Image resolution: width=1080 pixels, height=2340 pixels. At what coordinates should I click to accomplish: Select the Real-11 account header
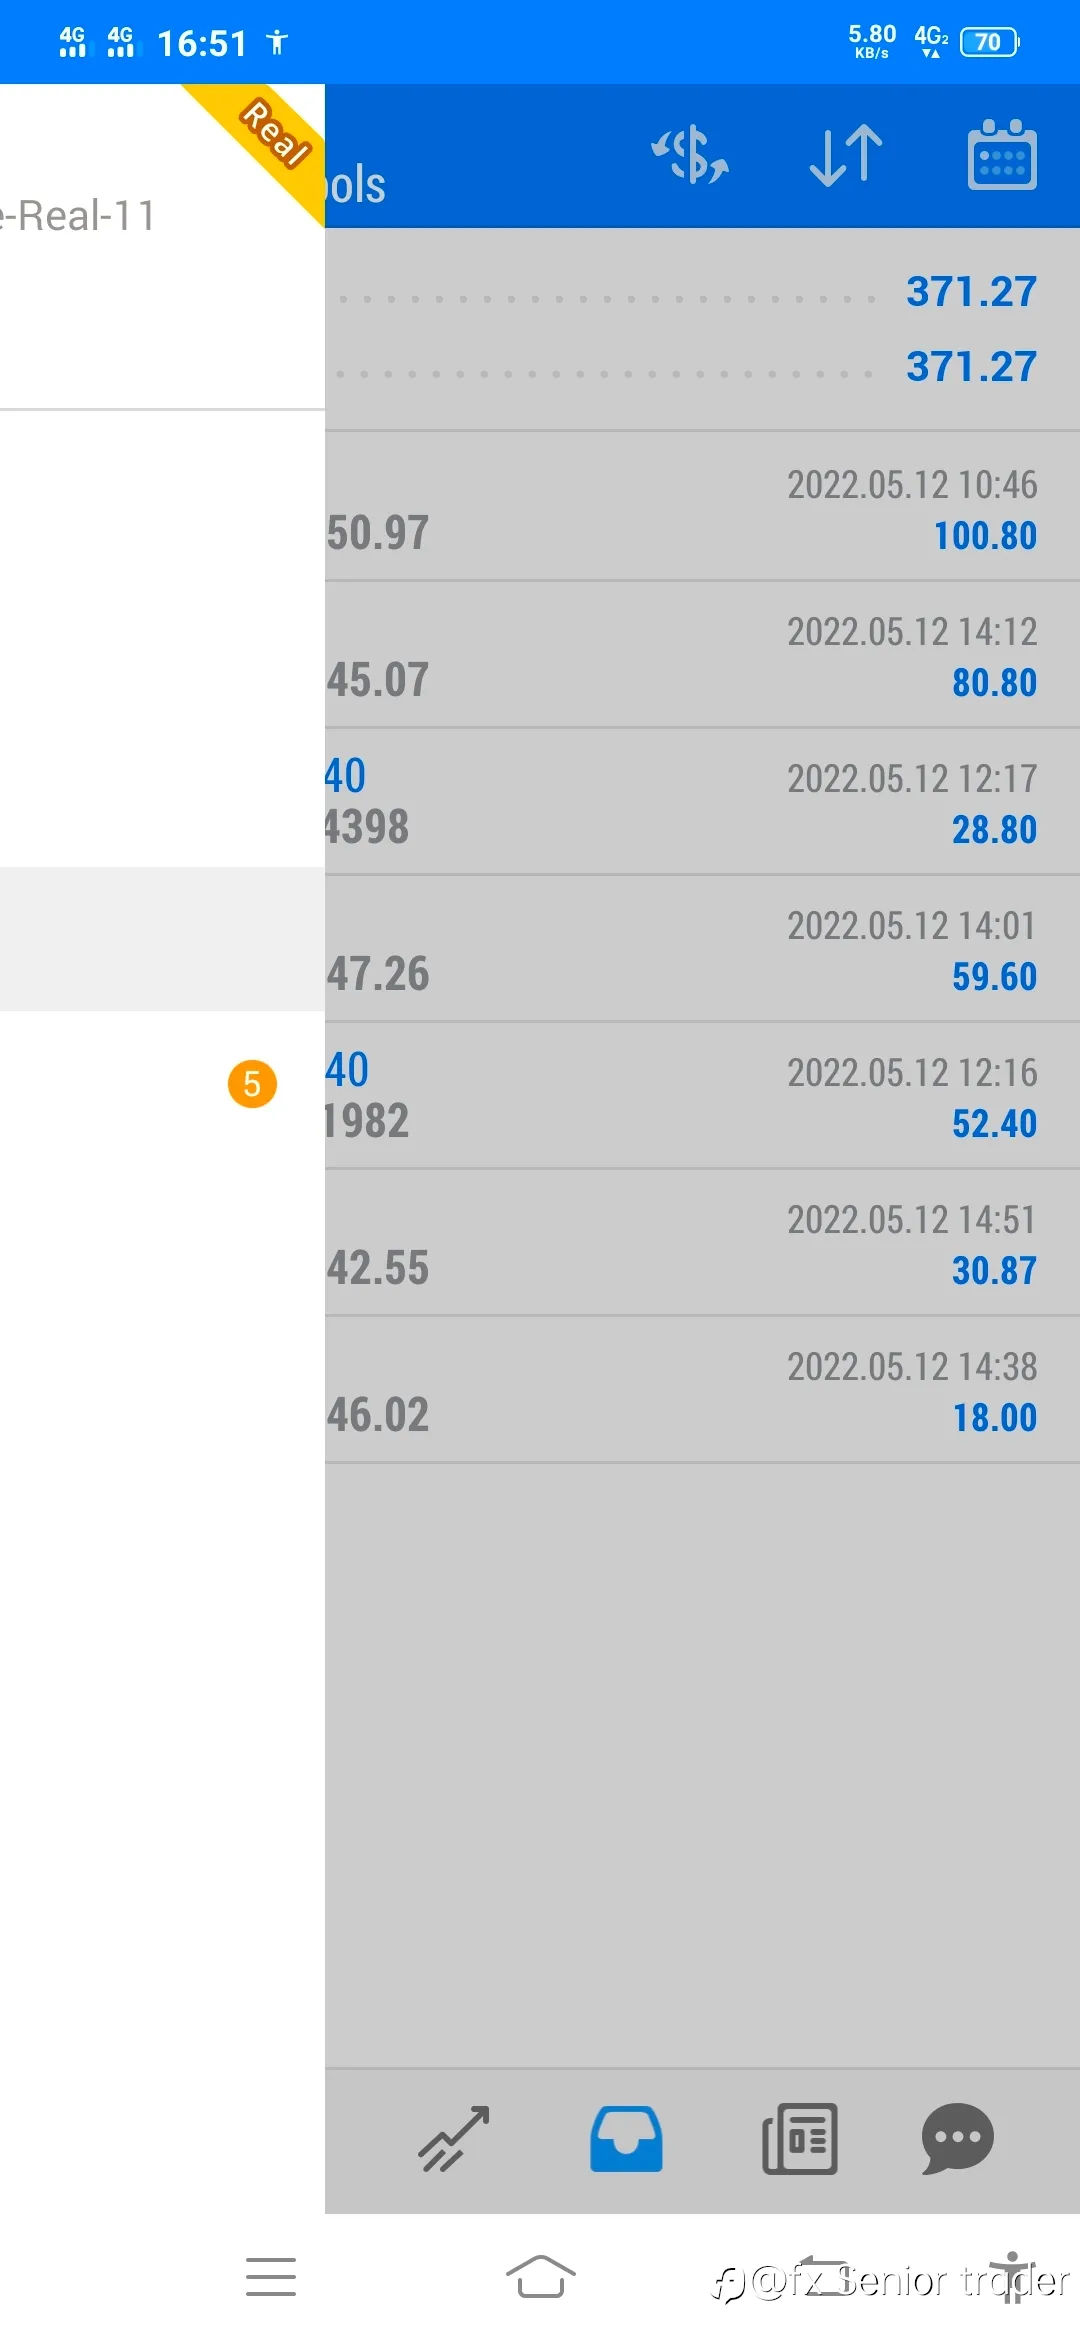coord(162,246)
